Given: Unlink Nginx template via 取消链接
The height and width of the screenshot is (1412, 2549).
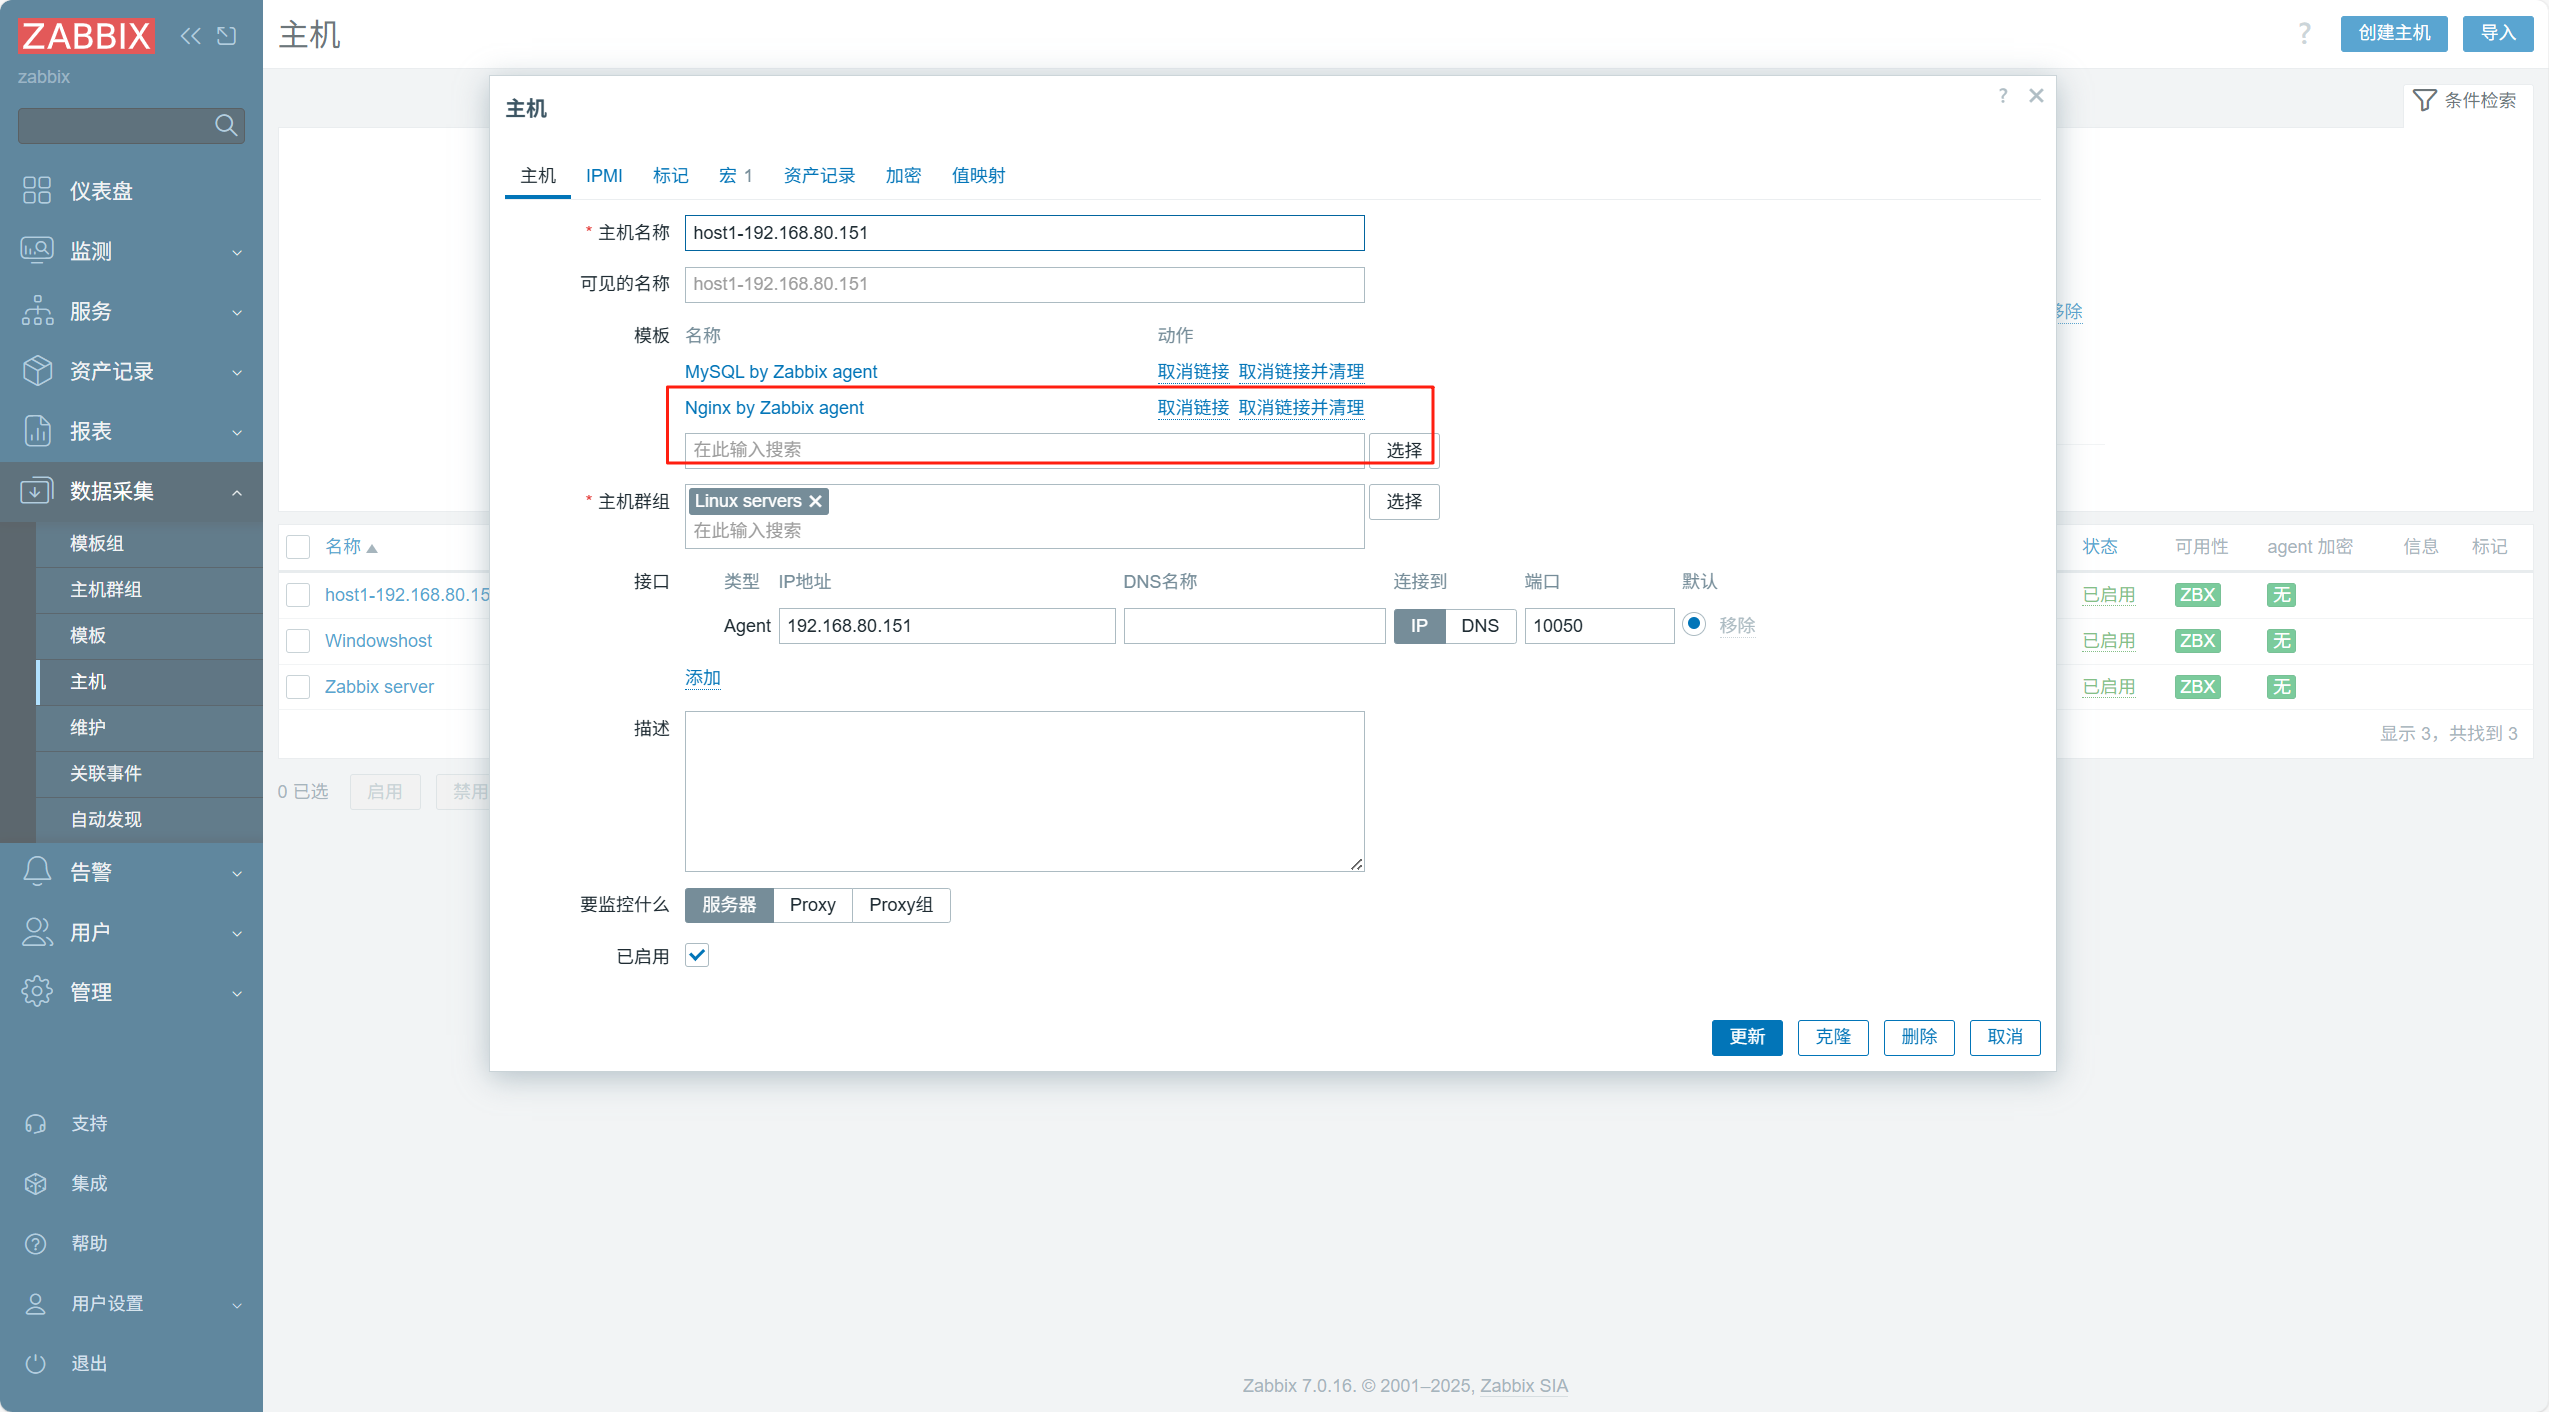Looking at the screenshot, I should coord(1193,407).
